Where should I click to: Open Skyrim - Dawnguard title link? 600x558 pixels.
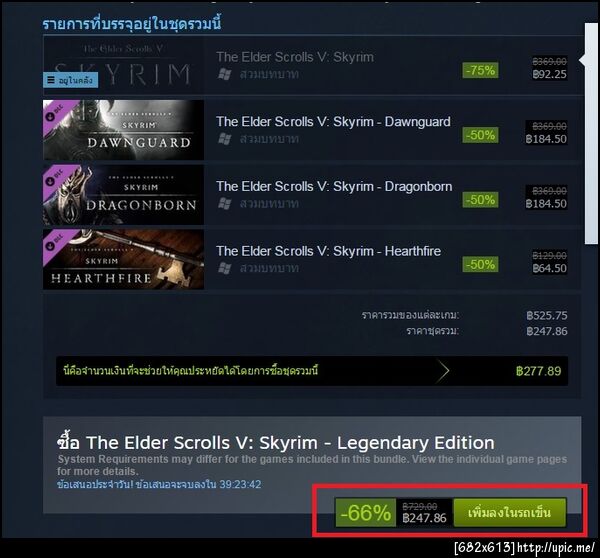tap(333, 122)
